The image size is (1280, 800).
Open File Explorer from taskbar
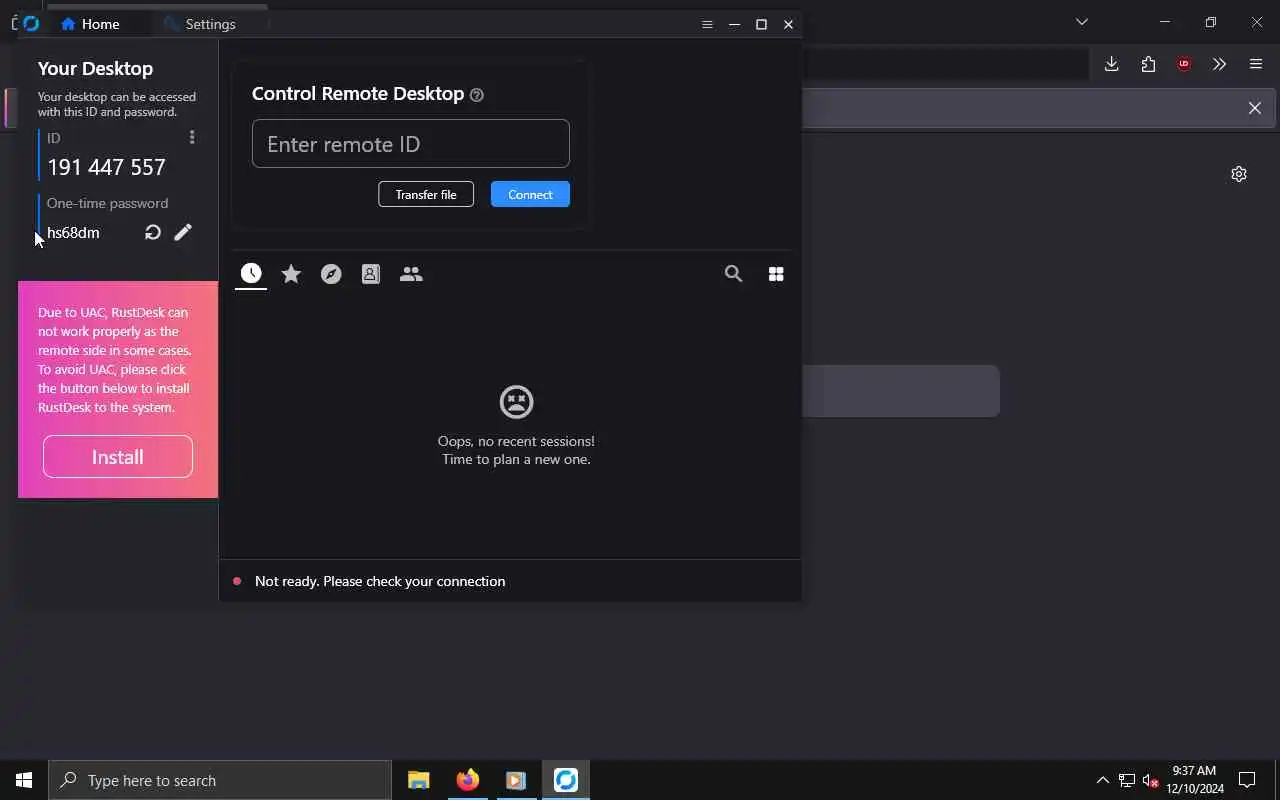(x=418, y=780)
